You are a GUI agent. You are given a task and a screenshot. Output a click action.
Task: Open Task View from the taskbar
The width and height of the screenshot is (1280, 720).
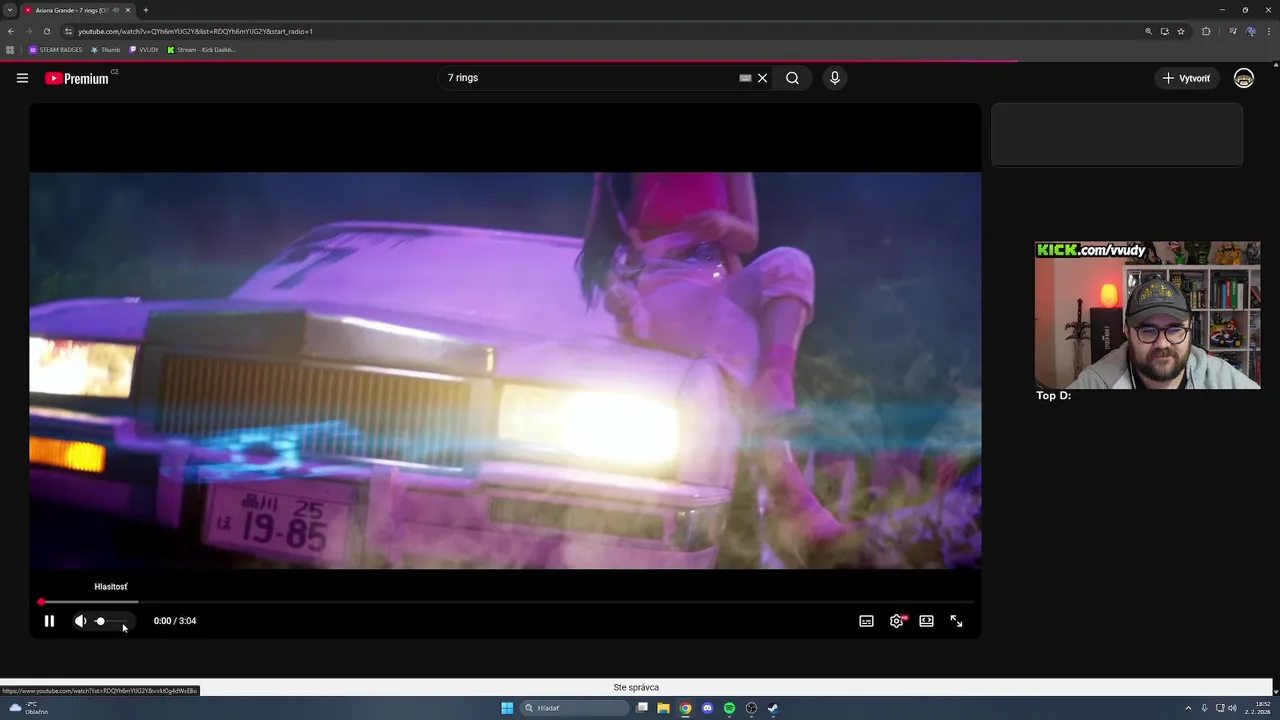pyautogui.click(x=642, y=708)
